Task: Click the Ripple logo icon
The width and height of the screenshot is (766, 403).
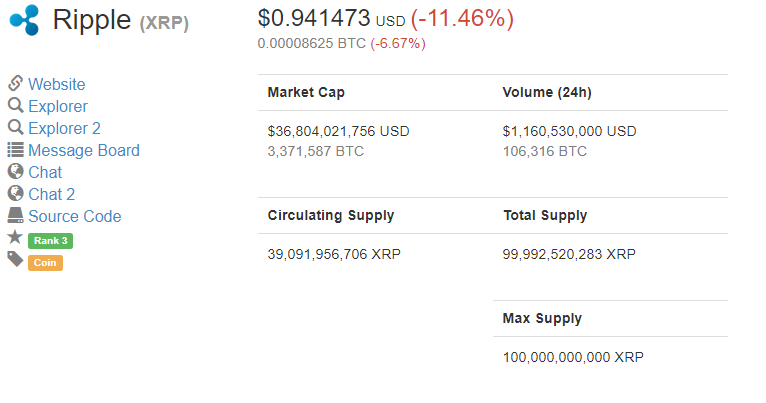Action: pyautogui.click(x=24, y=20)
